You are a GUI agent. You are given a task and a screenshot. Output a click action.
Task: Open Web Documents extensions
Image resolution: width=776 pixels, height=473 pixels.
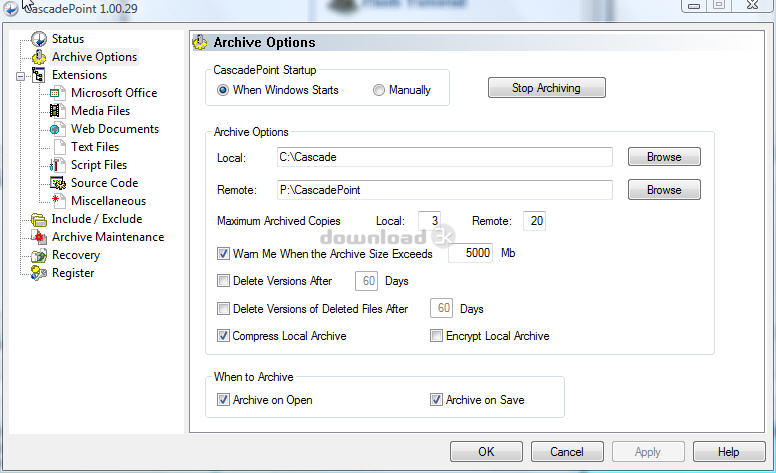tap(115, 129)
